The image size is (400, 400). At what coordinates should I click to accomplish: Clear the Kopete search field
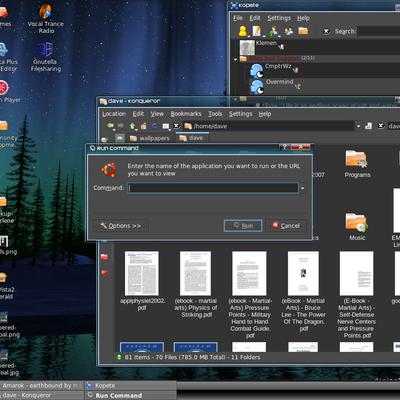tap(326, 31)
